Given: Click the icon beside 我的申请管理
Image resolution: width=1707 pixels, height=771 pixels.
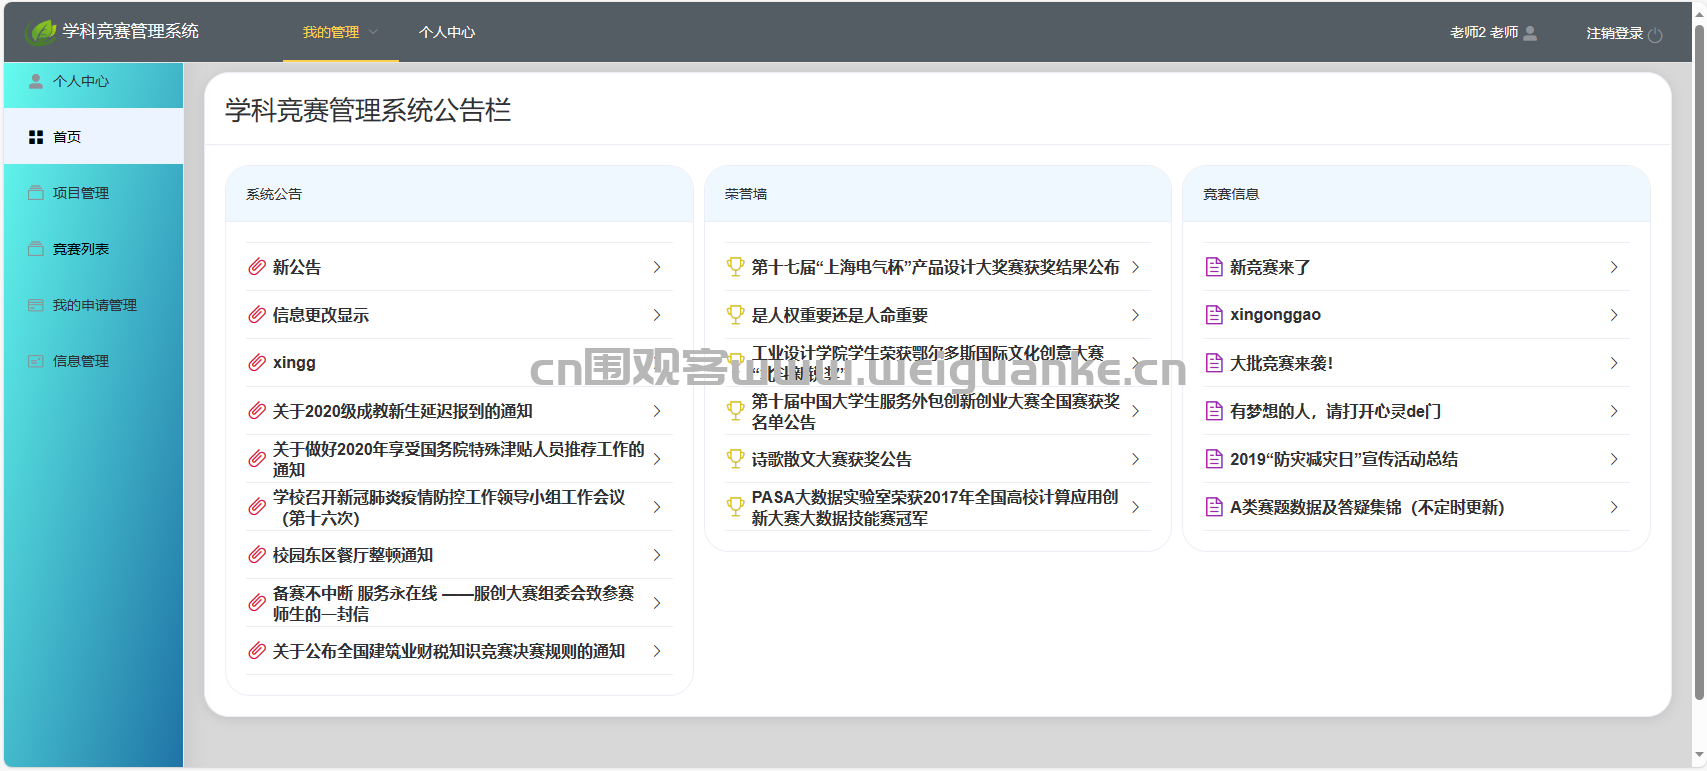Looking at the screenshot, I should pos(36,305).
